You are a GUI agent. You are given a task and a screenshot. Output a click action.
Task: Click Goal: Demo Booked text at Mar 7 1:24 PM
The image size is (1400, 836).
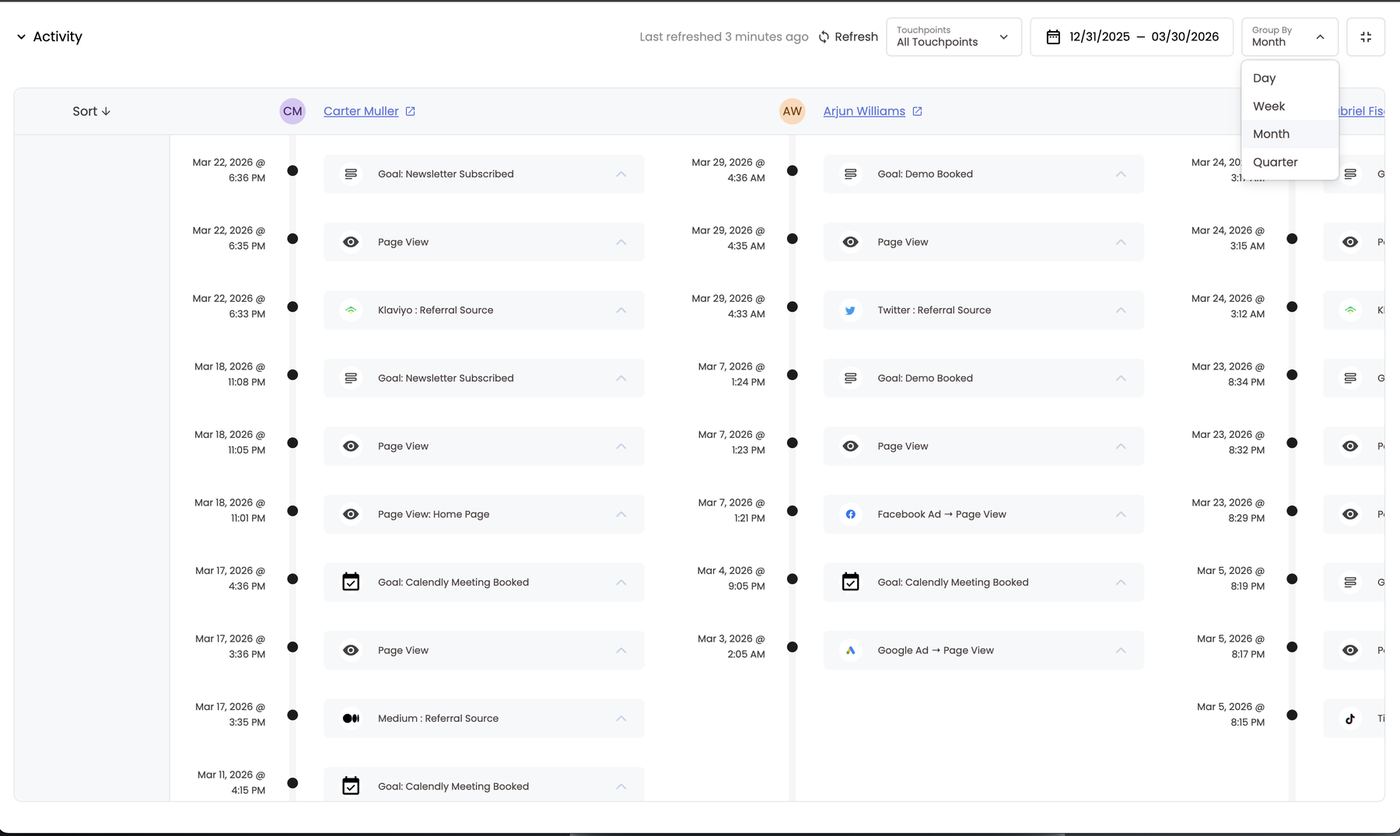[x=925, y=378]
